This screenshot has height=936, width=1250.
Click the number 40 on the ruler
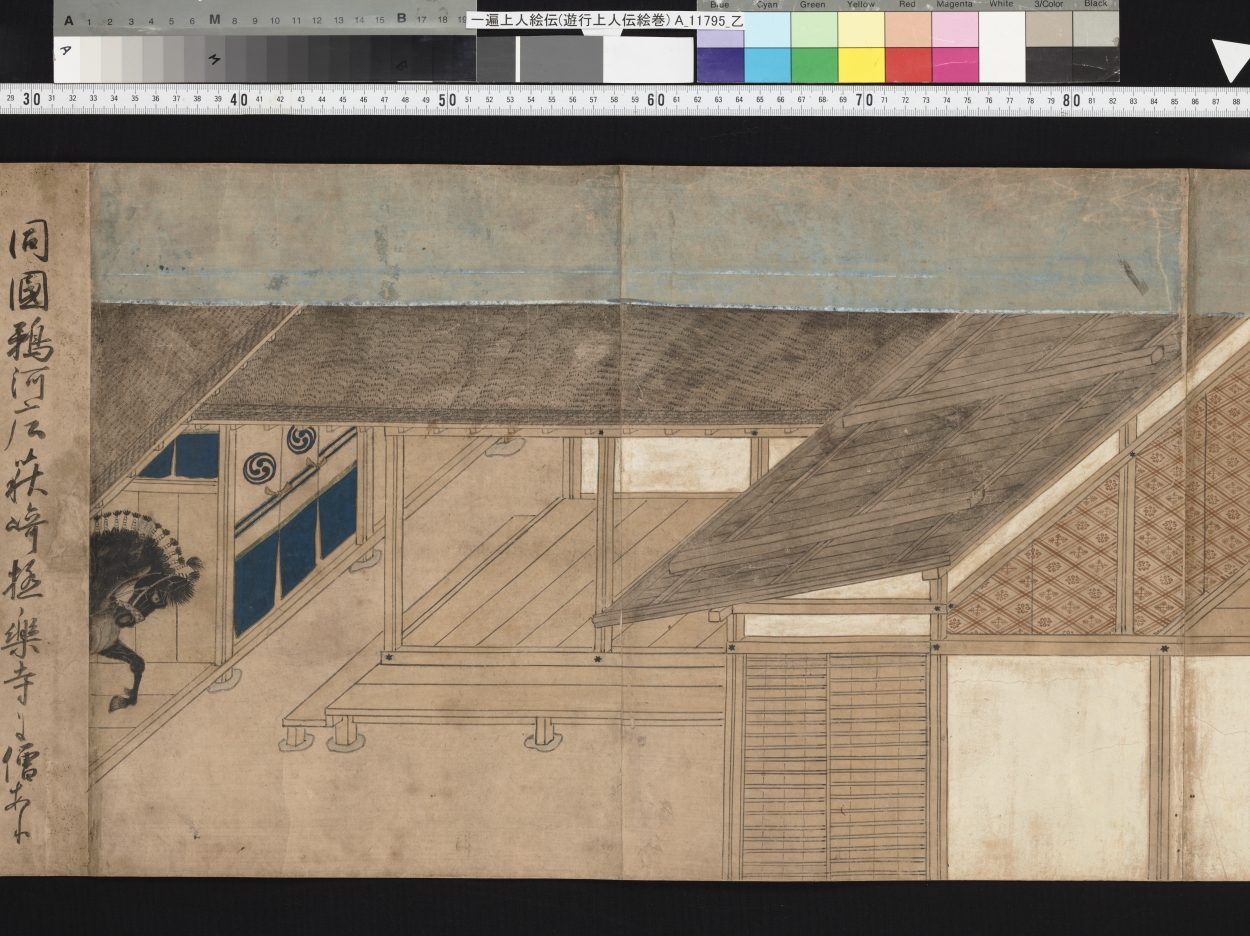[239, 99]
